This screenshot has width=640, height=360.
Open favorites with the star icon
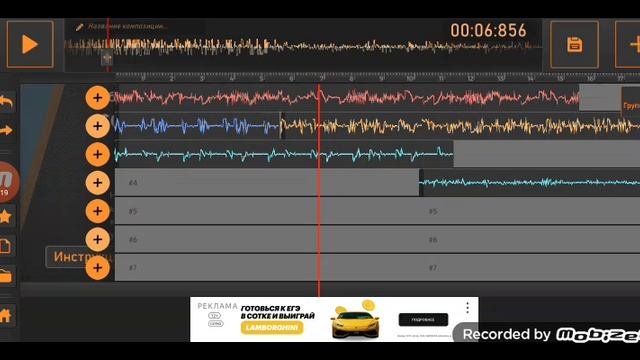pos(6,216)
